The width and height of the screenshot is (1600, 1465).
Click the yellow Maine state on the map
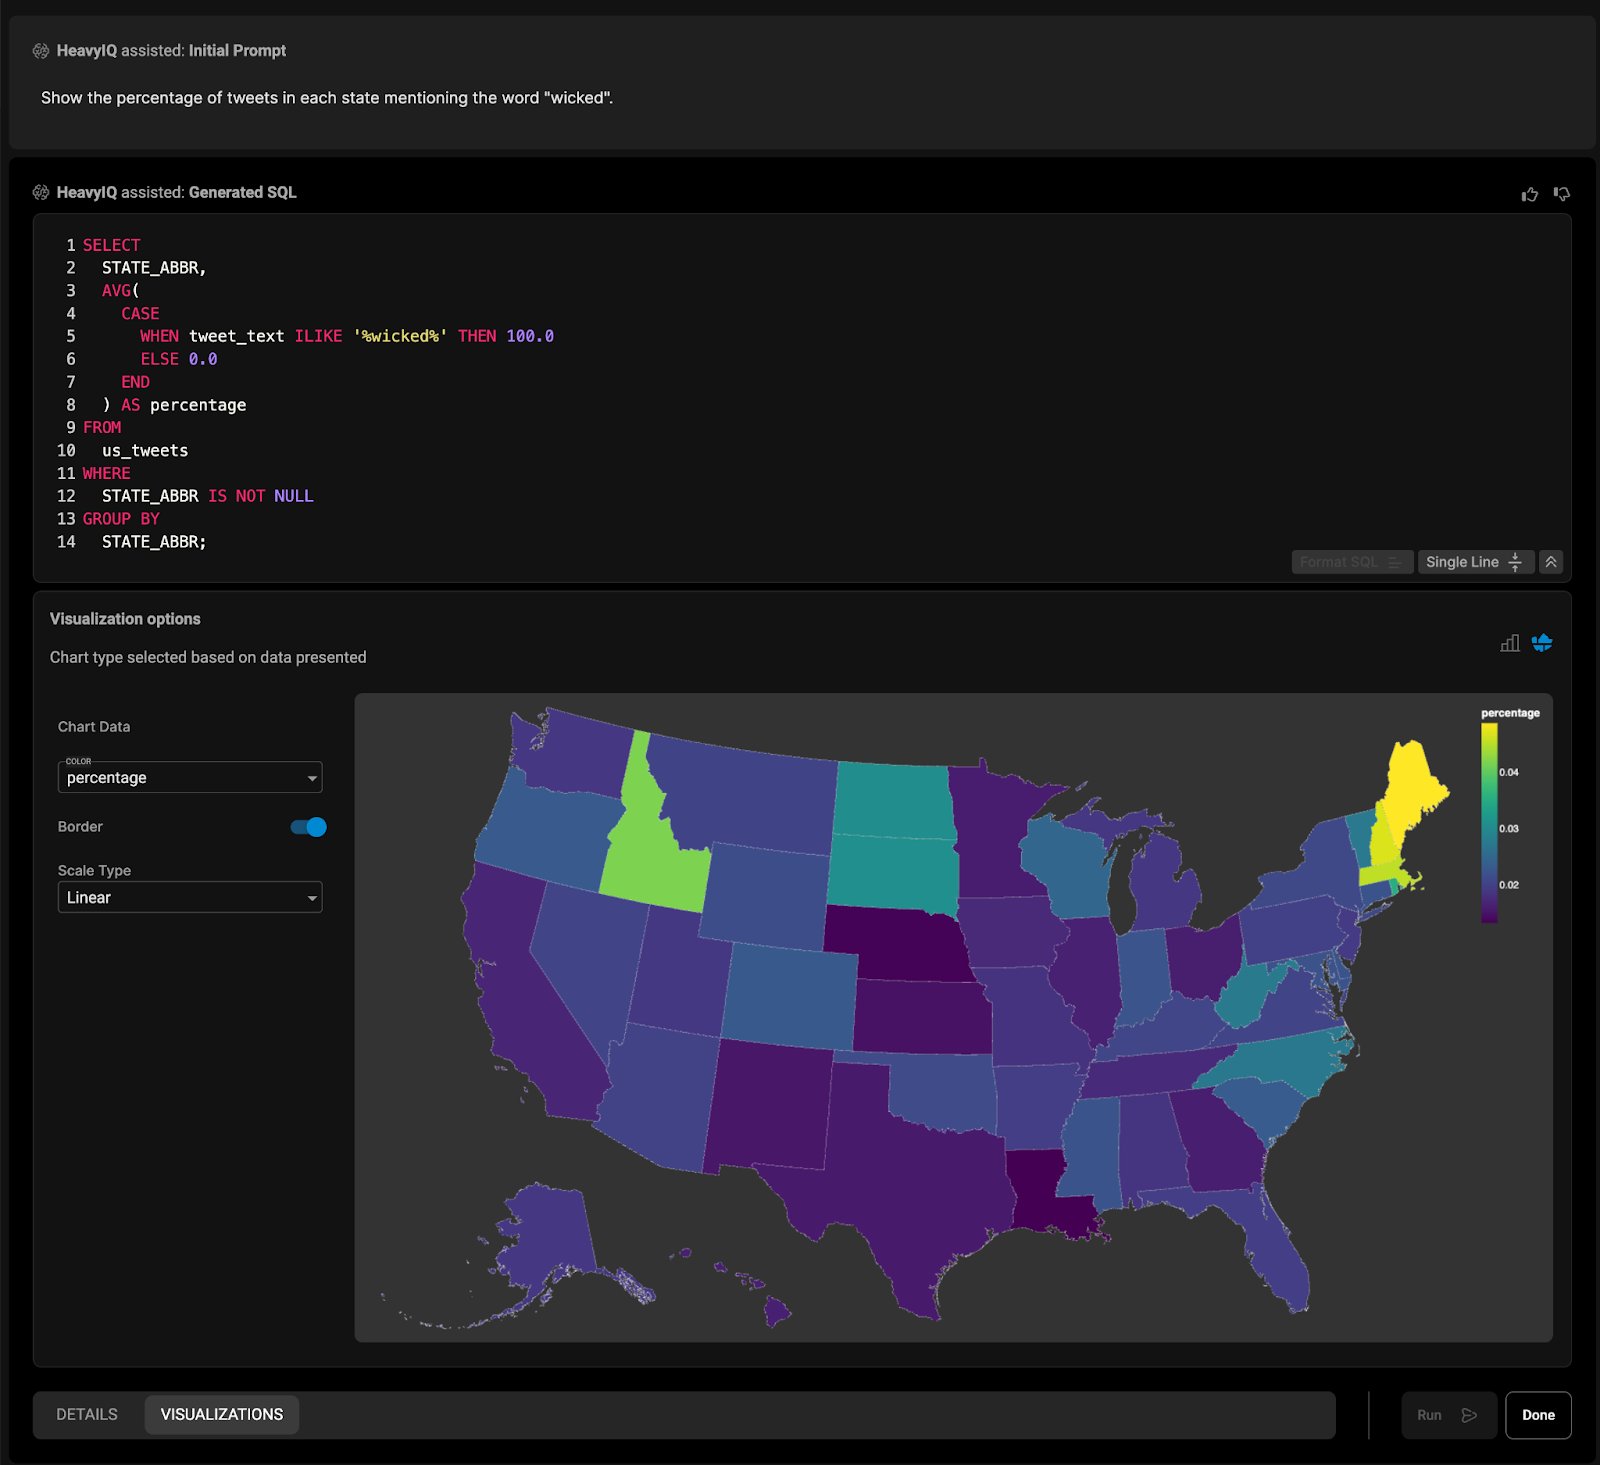(1412, 790)
